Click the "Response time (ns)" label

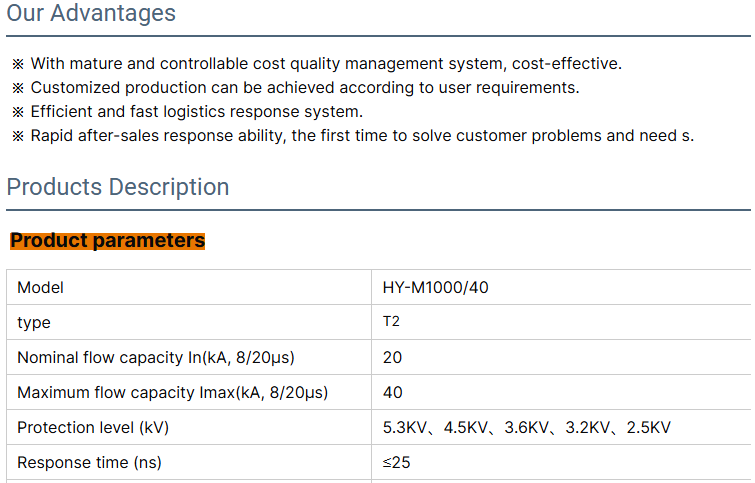point(89,463)
